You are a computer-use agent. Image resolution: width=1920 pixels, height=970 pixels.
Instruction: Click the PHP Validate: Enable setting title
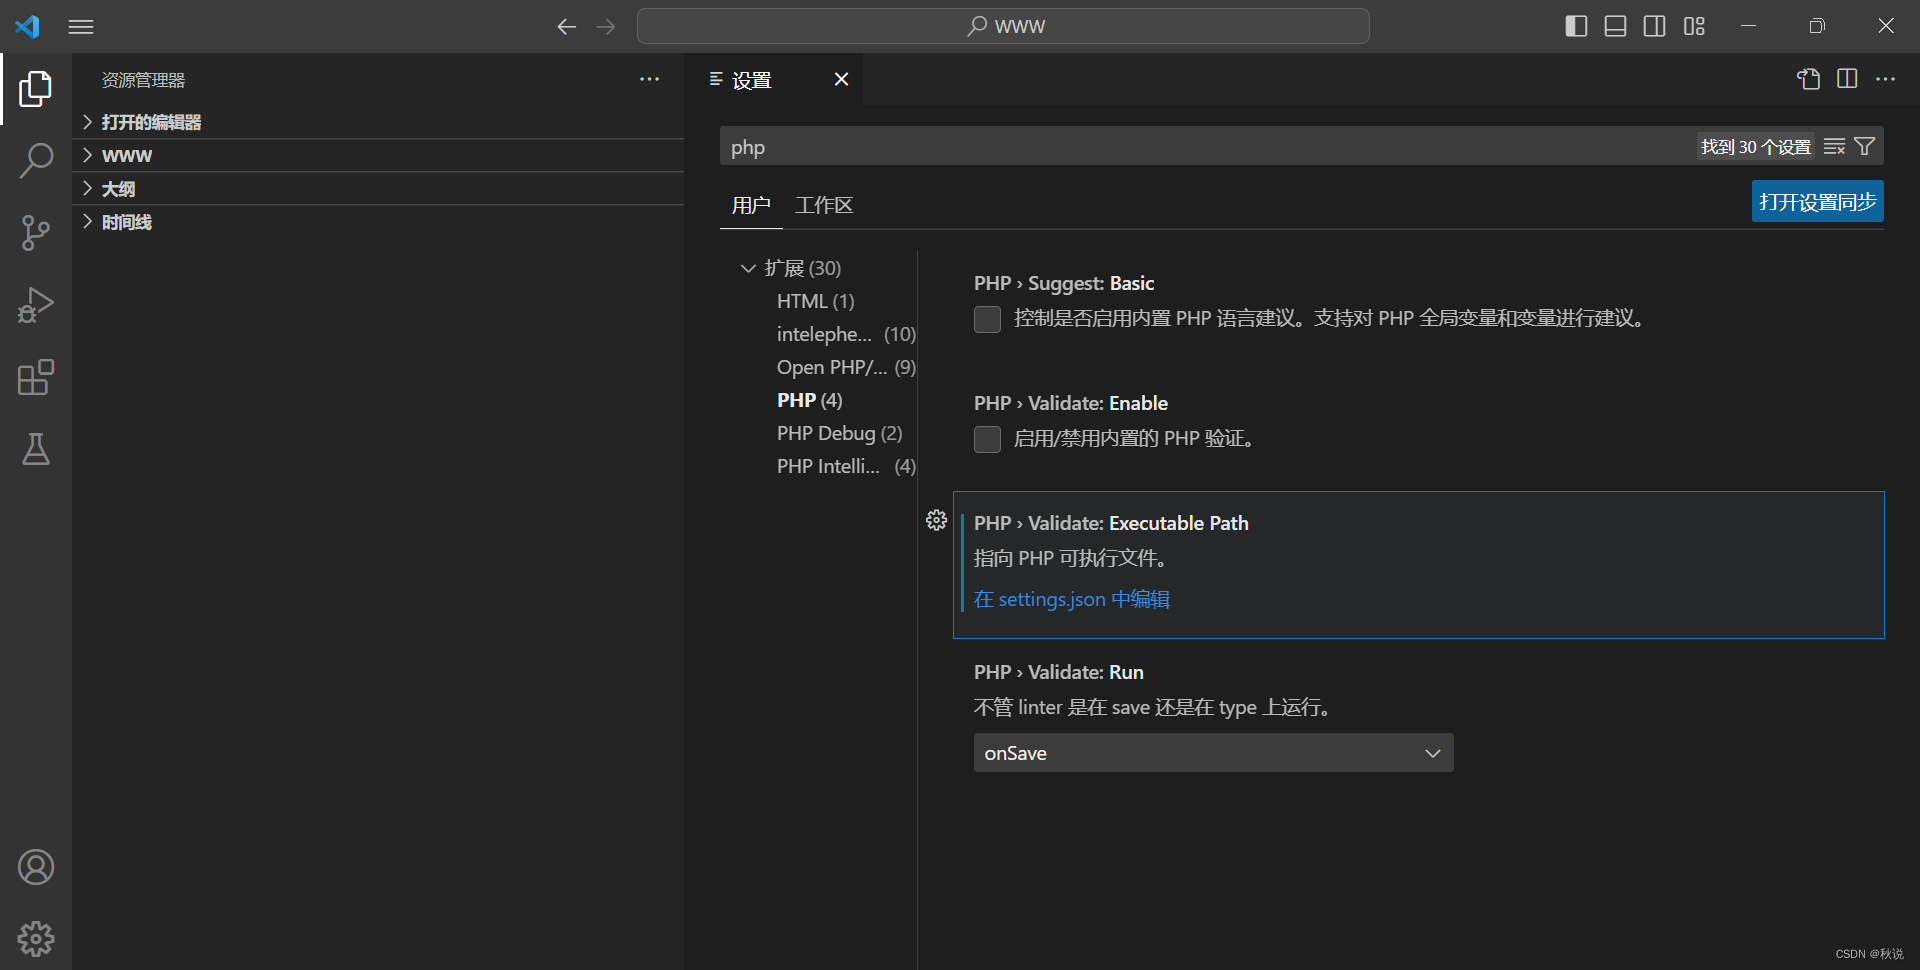(1071, 403)
